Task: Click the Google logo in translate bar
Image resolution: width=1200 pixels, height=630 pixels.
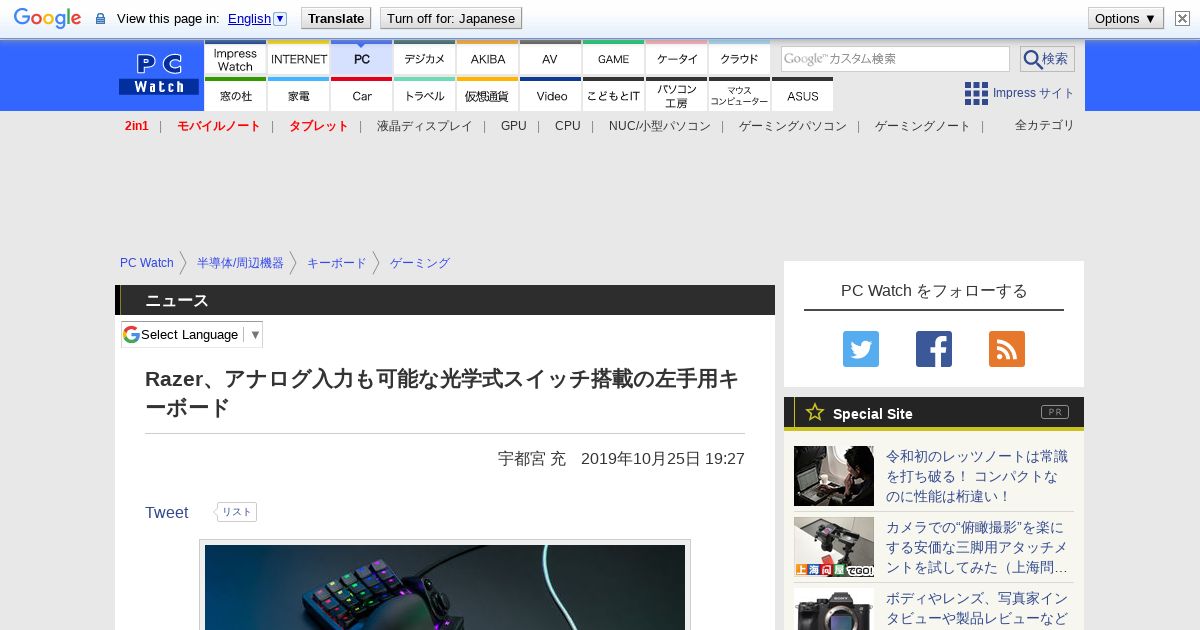Action: 47,18
